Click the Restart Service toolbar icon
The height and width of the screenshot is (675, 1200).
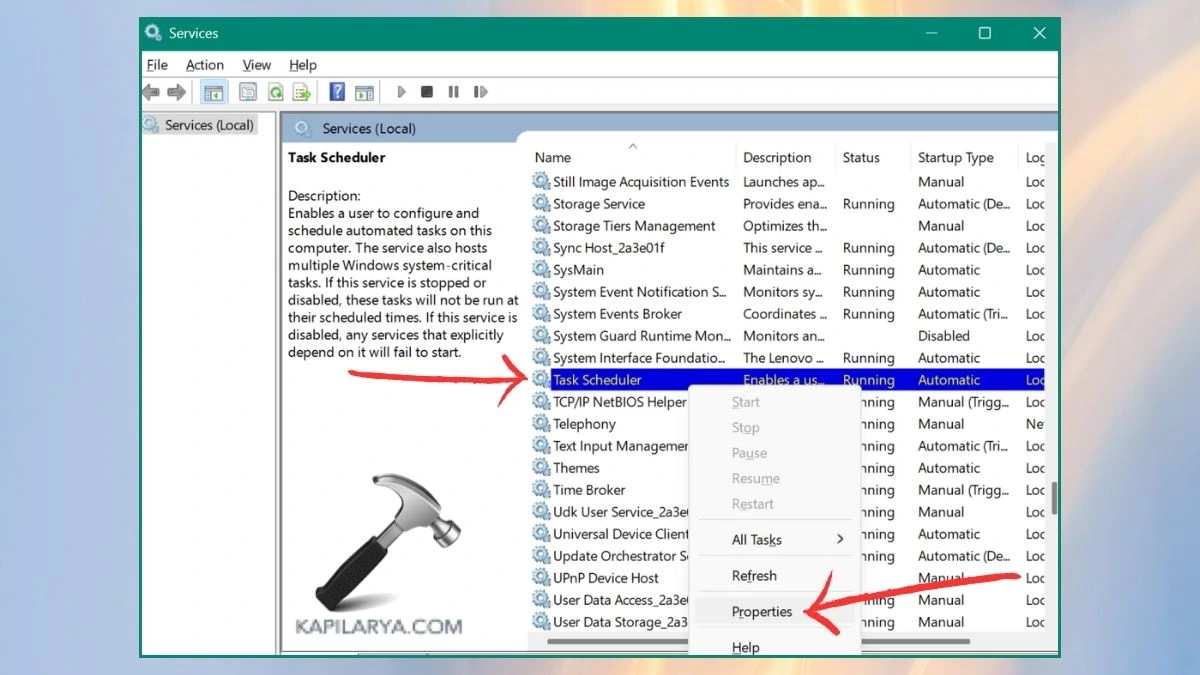480,91
